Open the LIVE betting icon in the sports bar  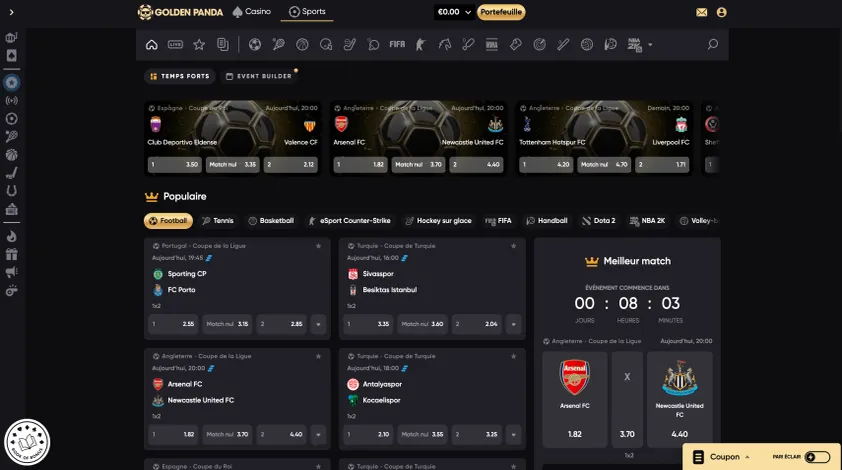pos(175,45)
